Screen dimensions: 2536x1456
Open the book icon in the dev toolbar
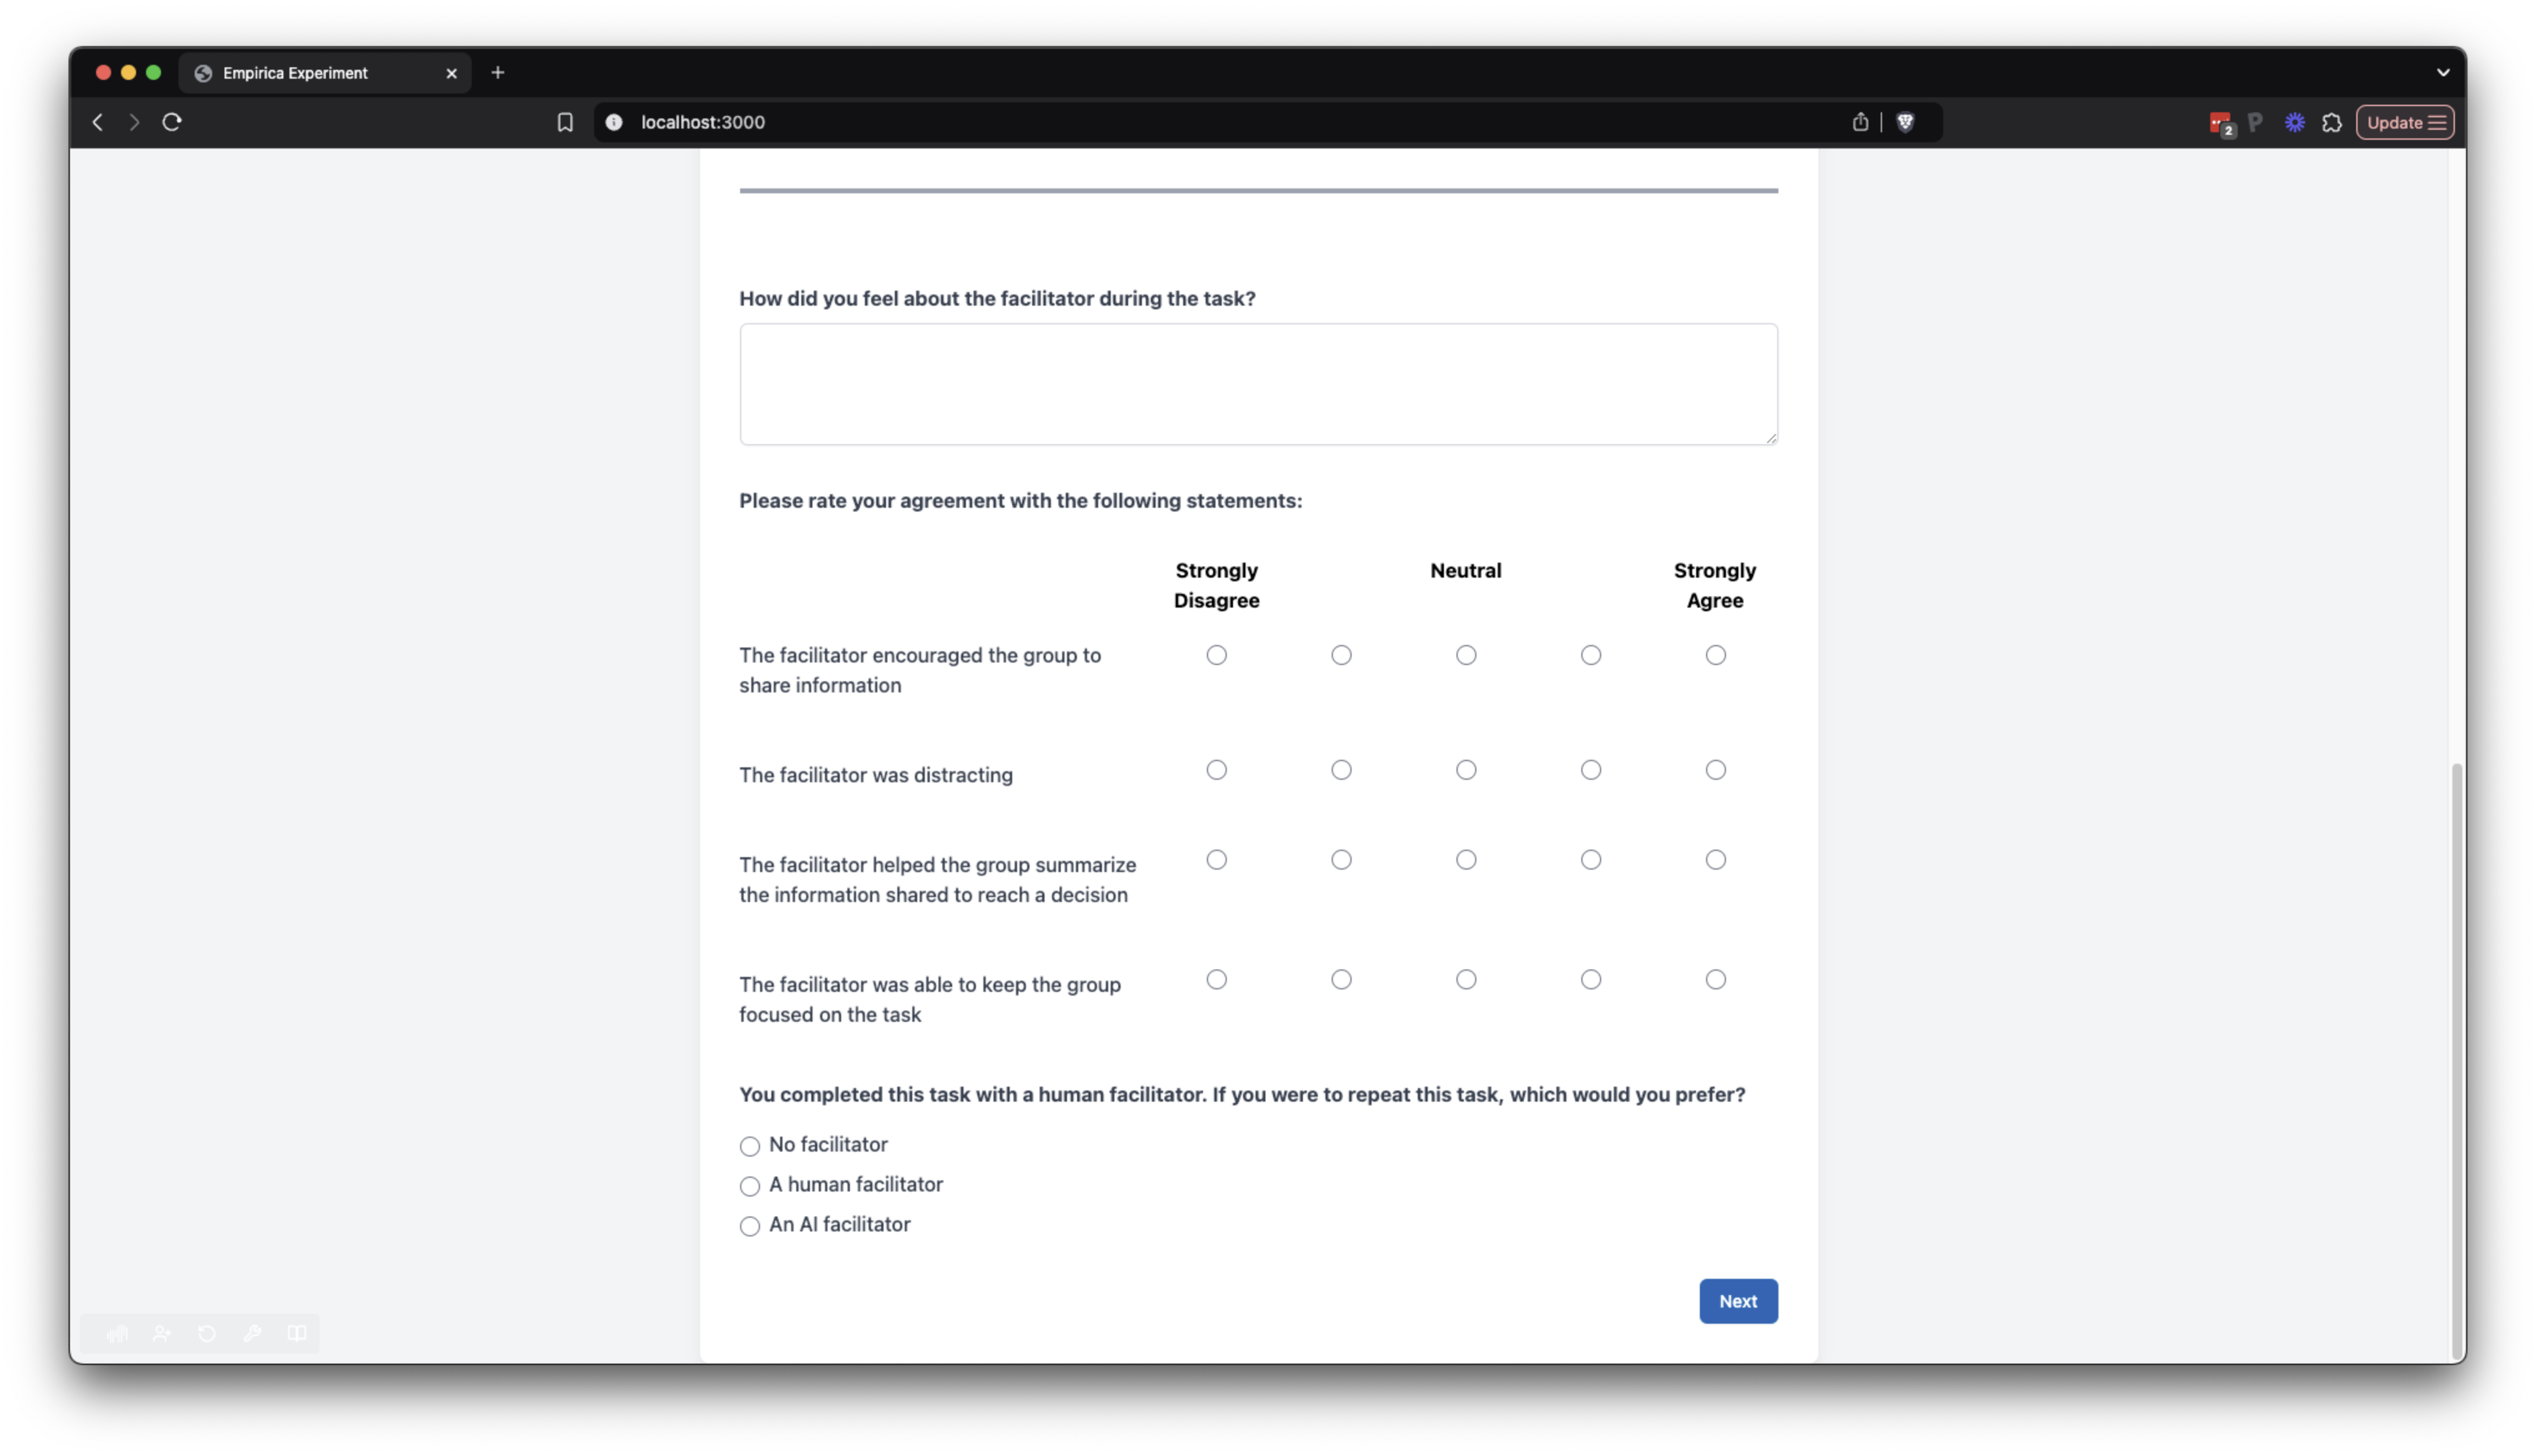click(297, 1333)
